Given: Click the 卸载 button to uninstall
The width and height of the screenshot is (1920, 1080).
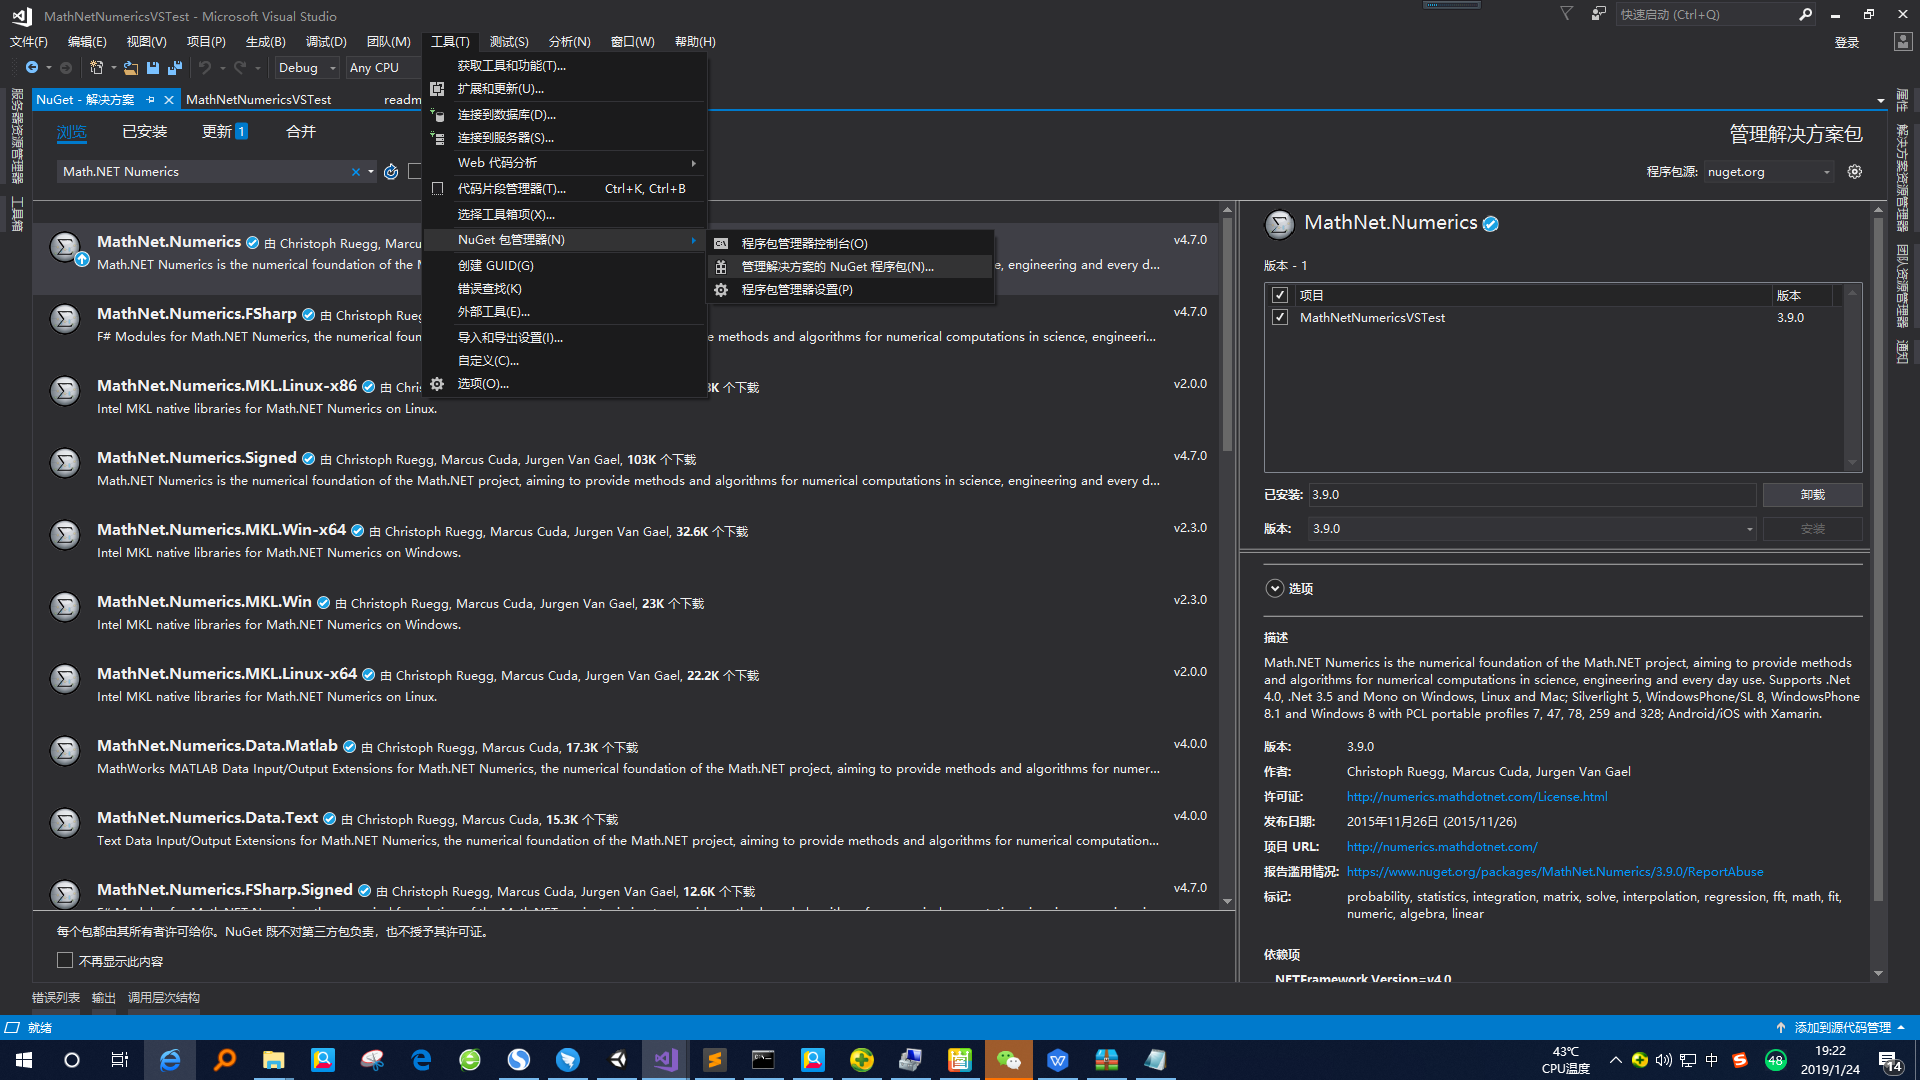Looking at the screenshot, I should coord(1812,494).
